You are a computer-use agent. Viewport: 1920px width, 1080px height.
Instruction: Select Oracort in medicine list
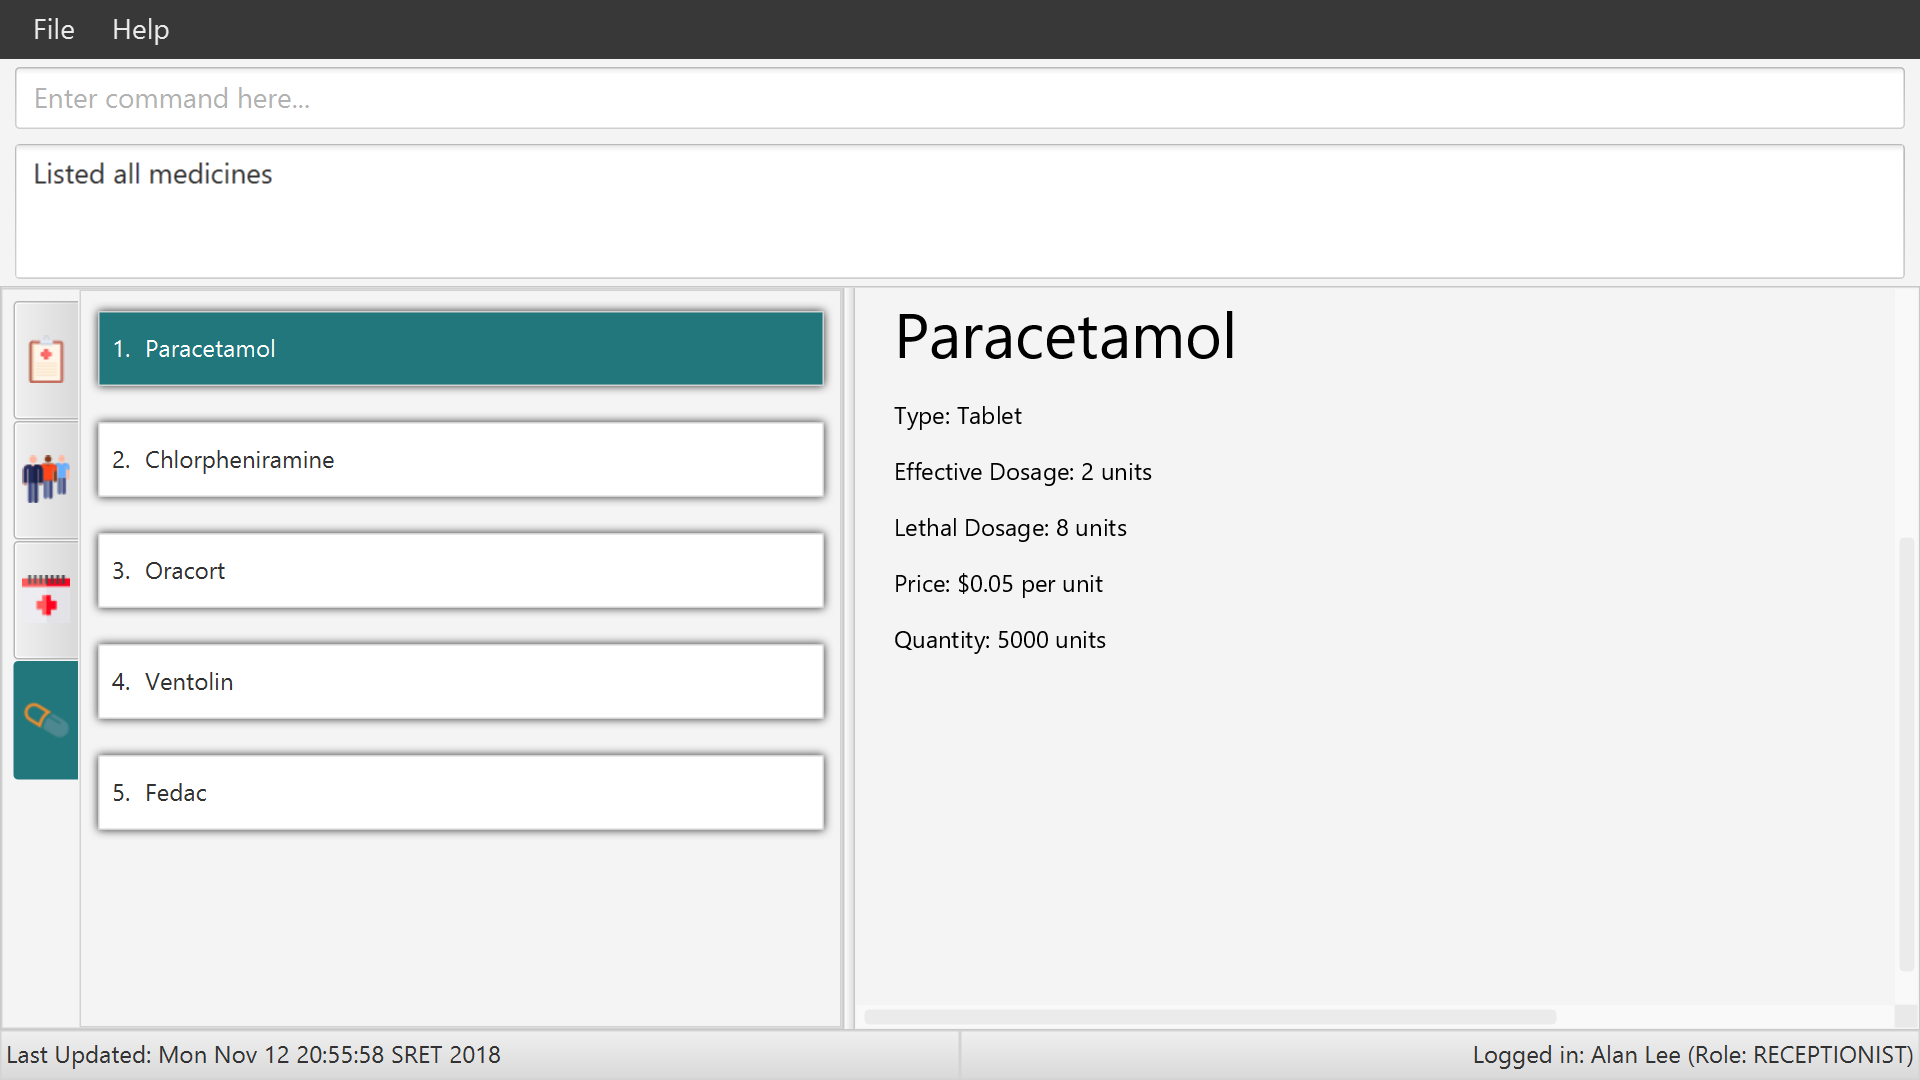461,570
